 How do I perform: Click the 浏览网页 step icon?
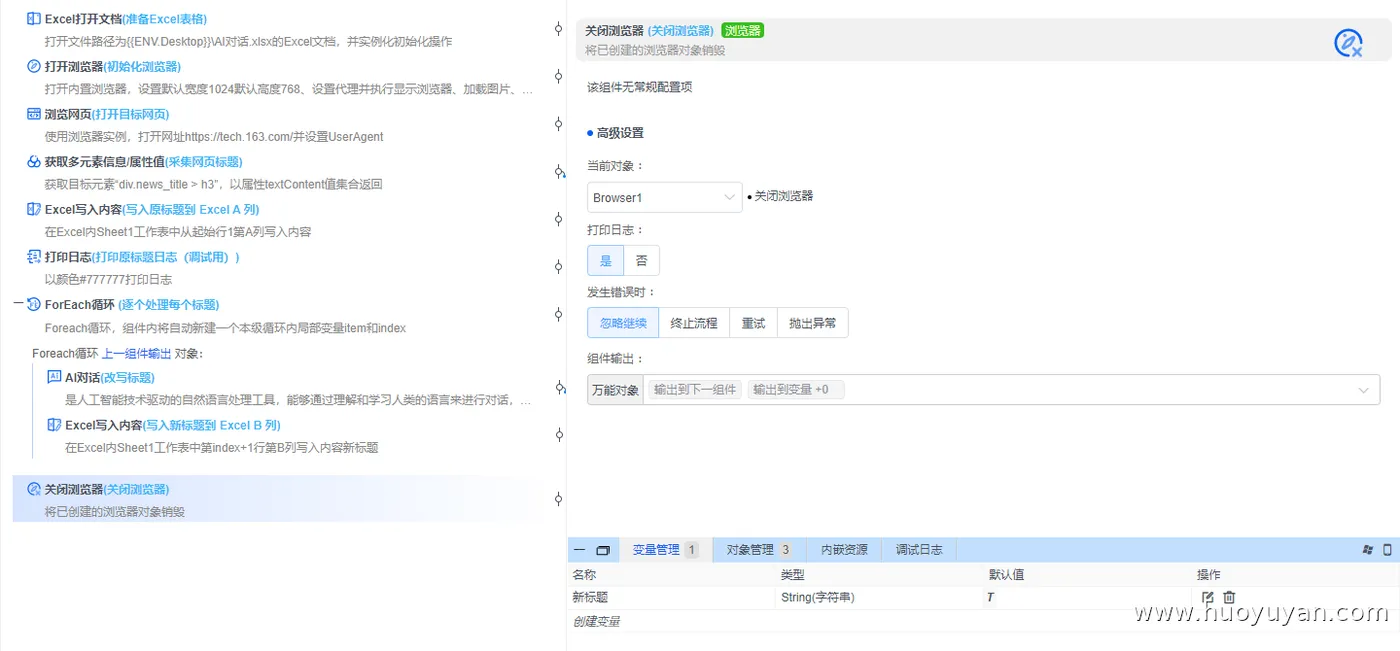(x=34, y=114)
